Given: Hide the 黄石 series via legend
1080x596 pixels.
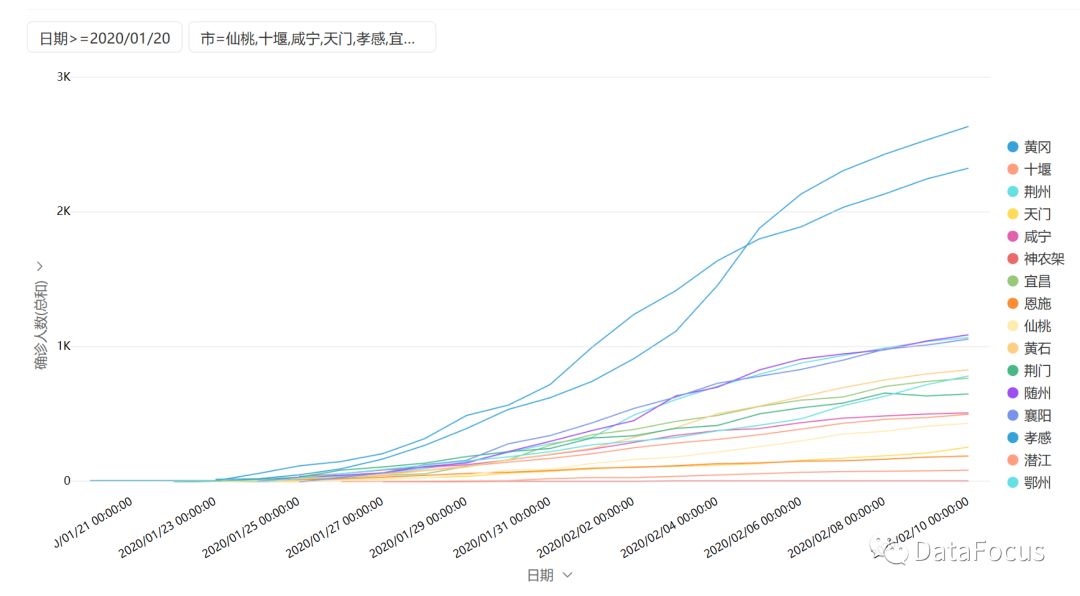Looking at the screenshot, I should [x=1037, y=348].
